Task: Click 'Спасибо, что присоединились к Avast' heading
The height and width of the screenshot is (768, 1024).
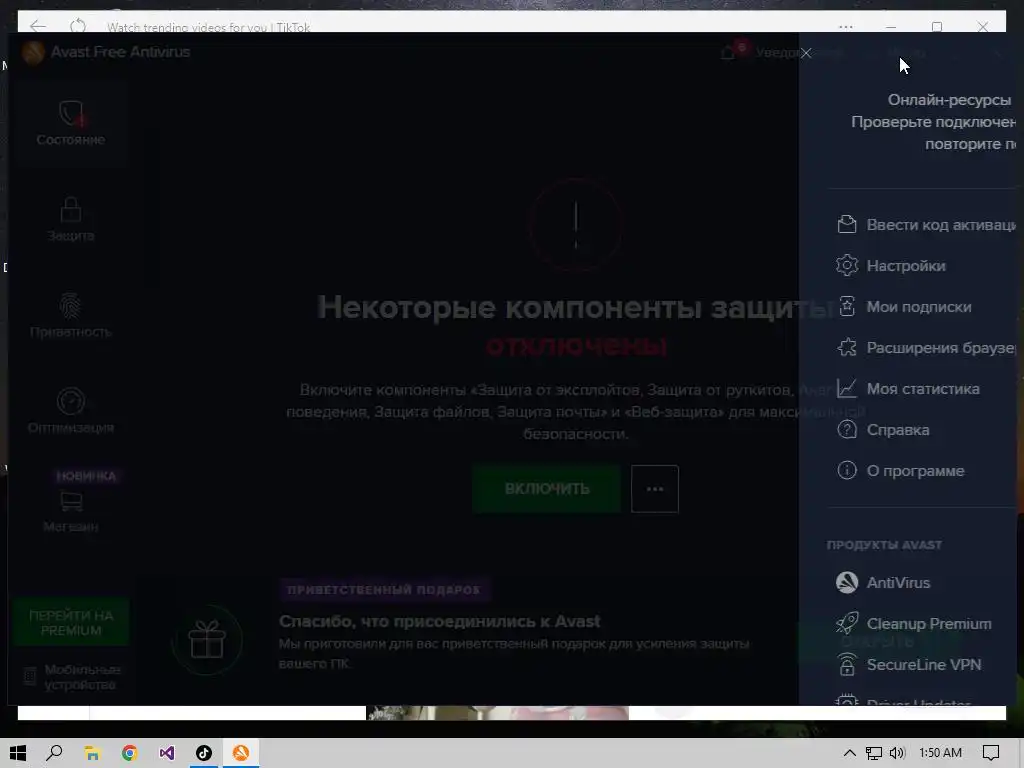Action: click(440, 621)
